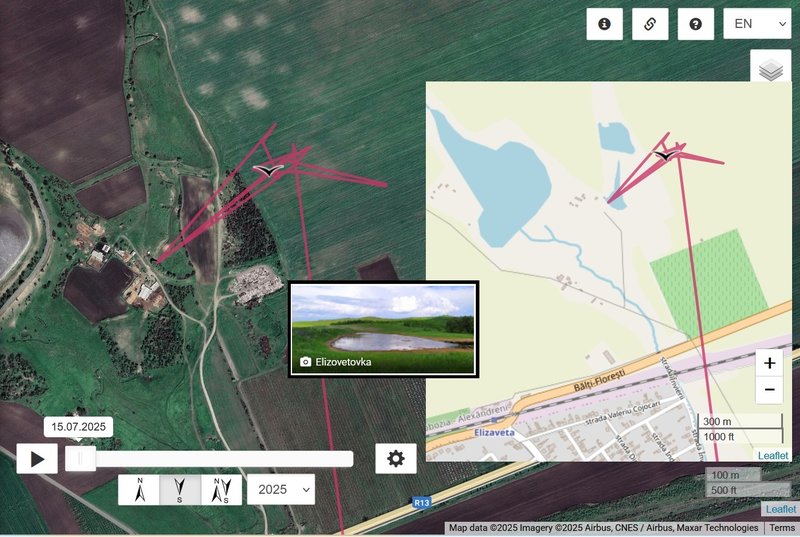800x537 pixels.
Task: Zoom out on the inset map
Action: click(x=769, y=390)
